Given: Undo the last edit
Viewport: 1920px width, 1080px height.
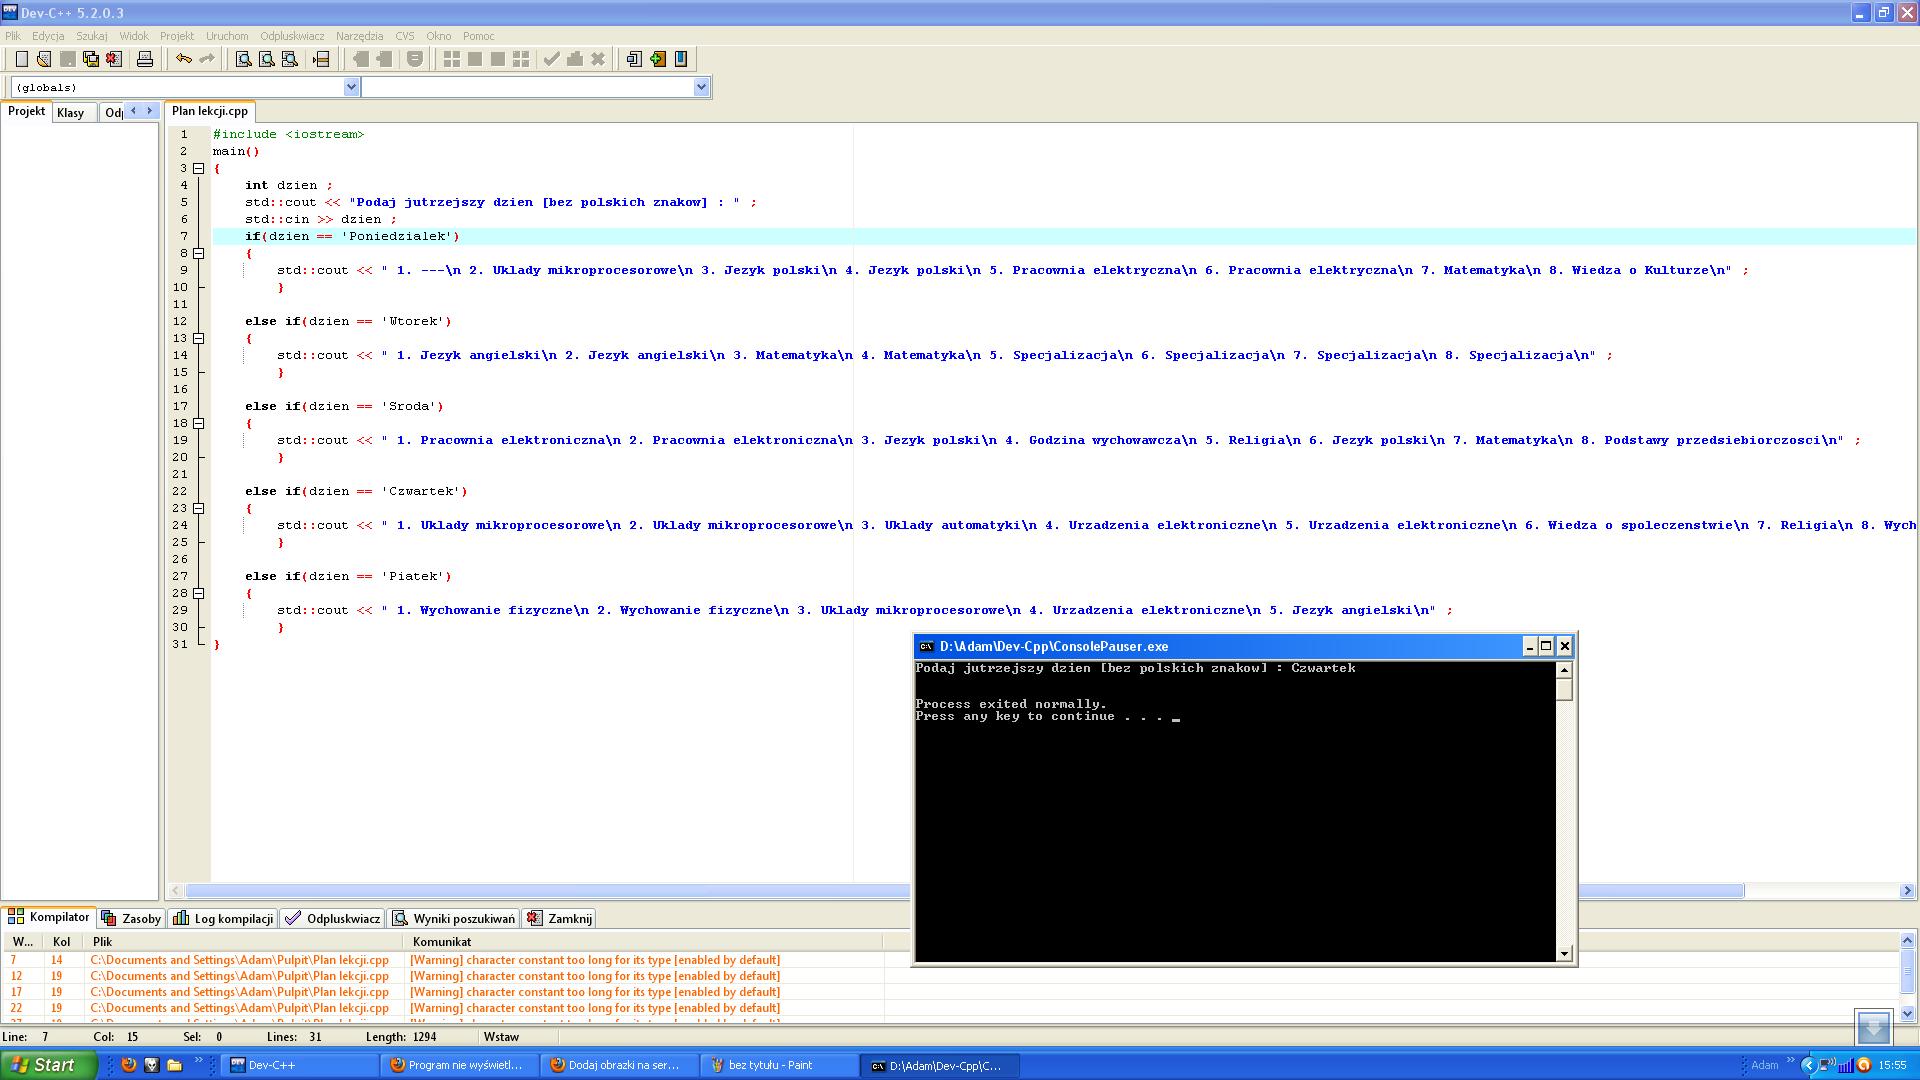Looking at the screenshot, I should click(183, 59).
